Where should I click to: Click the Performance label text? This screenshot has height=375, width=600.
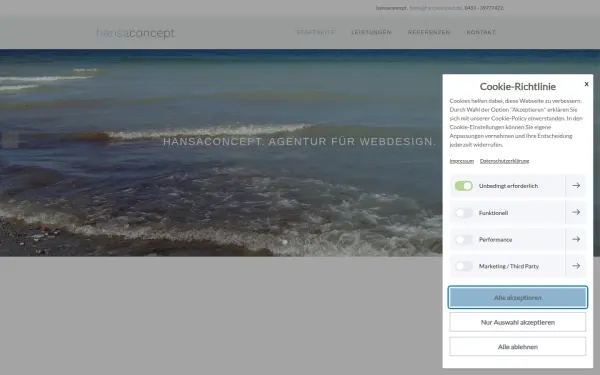tap(495, 240)
